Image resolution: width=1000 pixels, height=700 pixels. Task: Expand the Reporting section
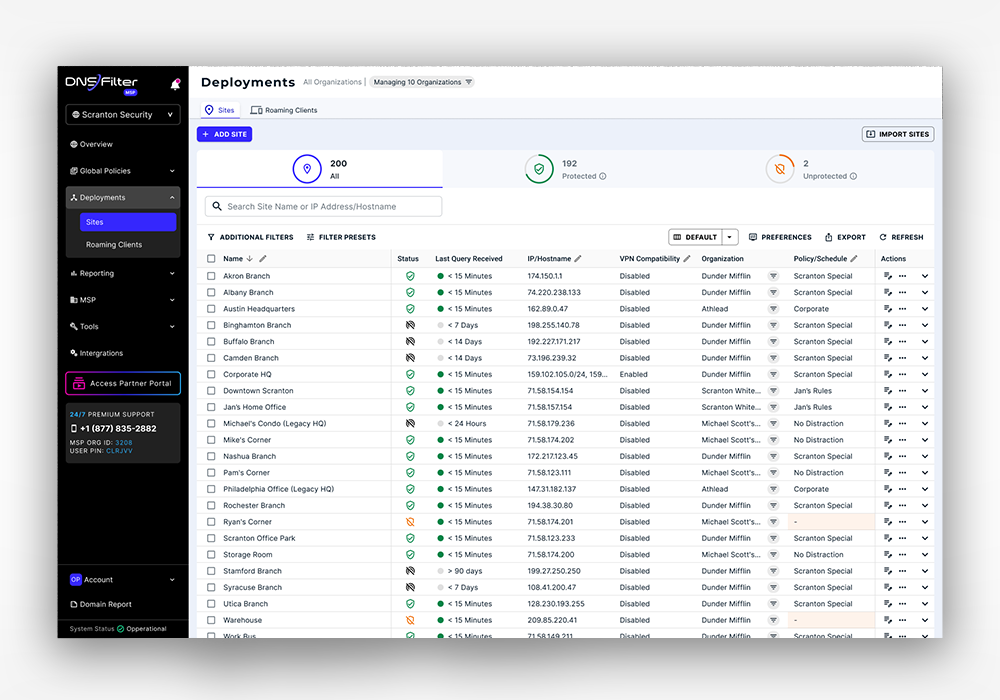tap(123, 273)
